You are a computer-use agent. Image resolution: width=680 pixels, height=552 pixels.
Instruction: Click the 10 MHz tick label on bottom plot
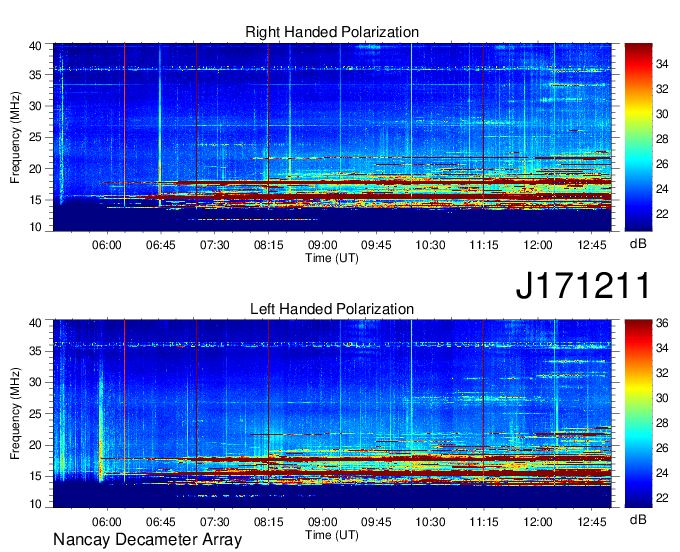[x=35, y=504]
